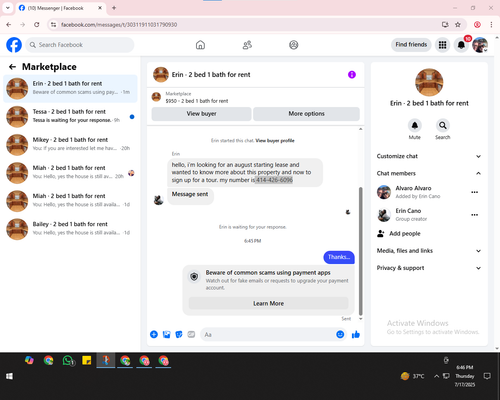
Task: Open the Bailey conversation in the list
Action: click(x=70, y=229)
